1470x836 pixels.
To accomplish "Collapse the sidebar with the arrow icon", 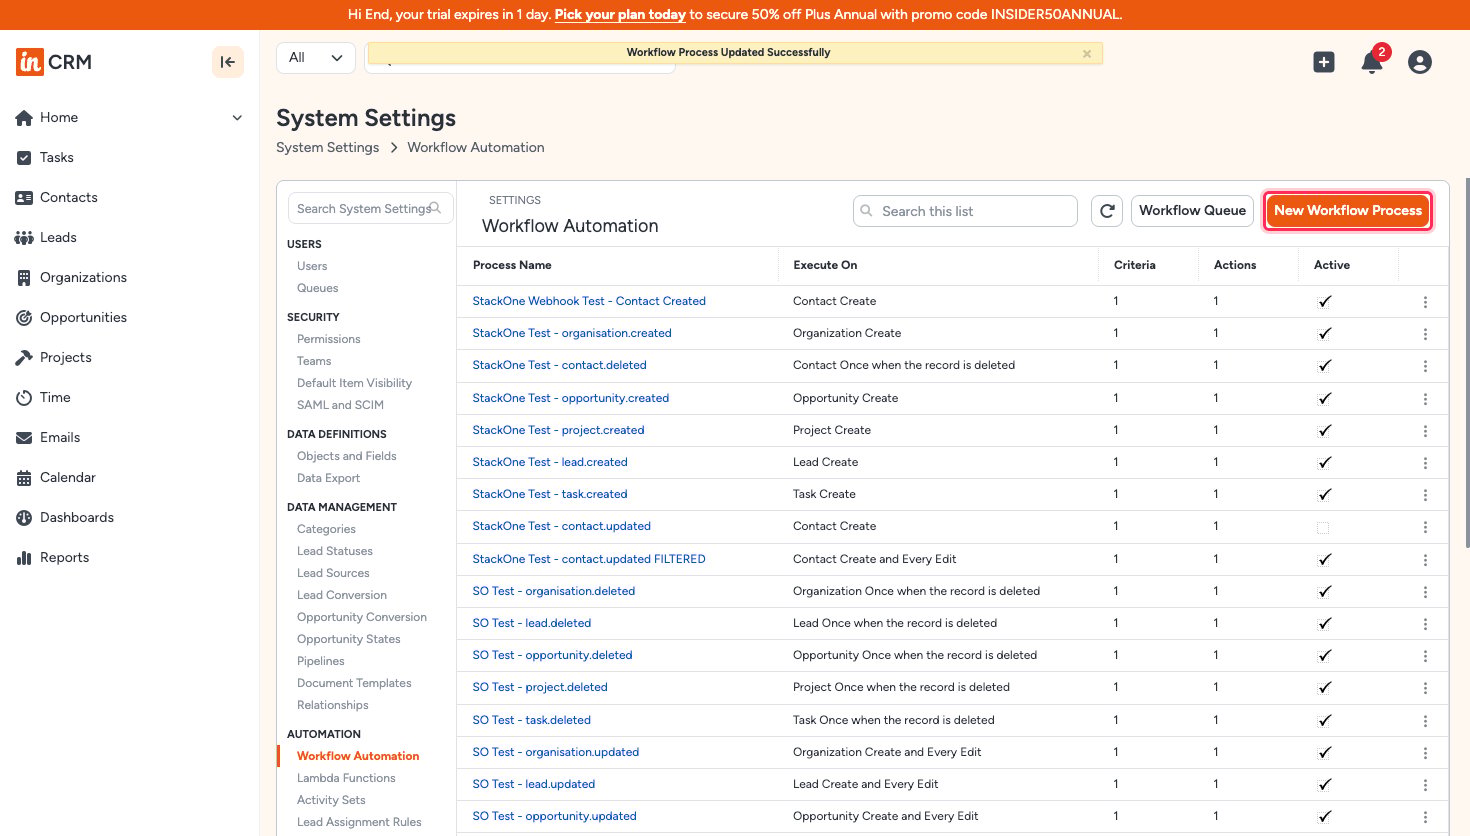I will tap(228, 62).
